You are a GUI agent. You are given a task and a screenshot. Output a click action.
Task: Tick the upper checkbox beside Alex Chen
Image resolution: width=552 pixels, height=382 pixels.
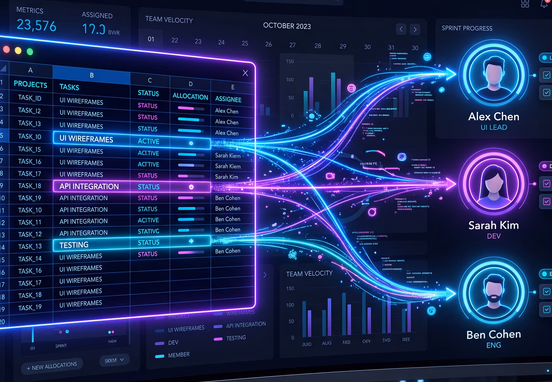tap(546, 75)
